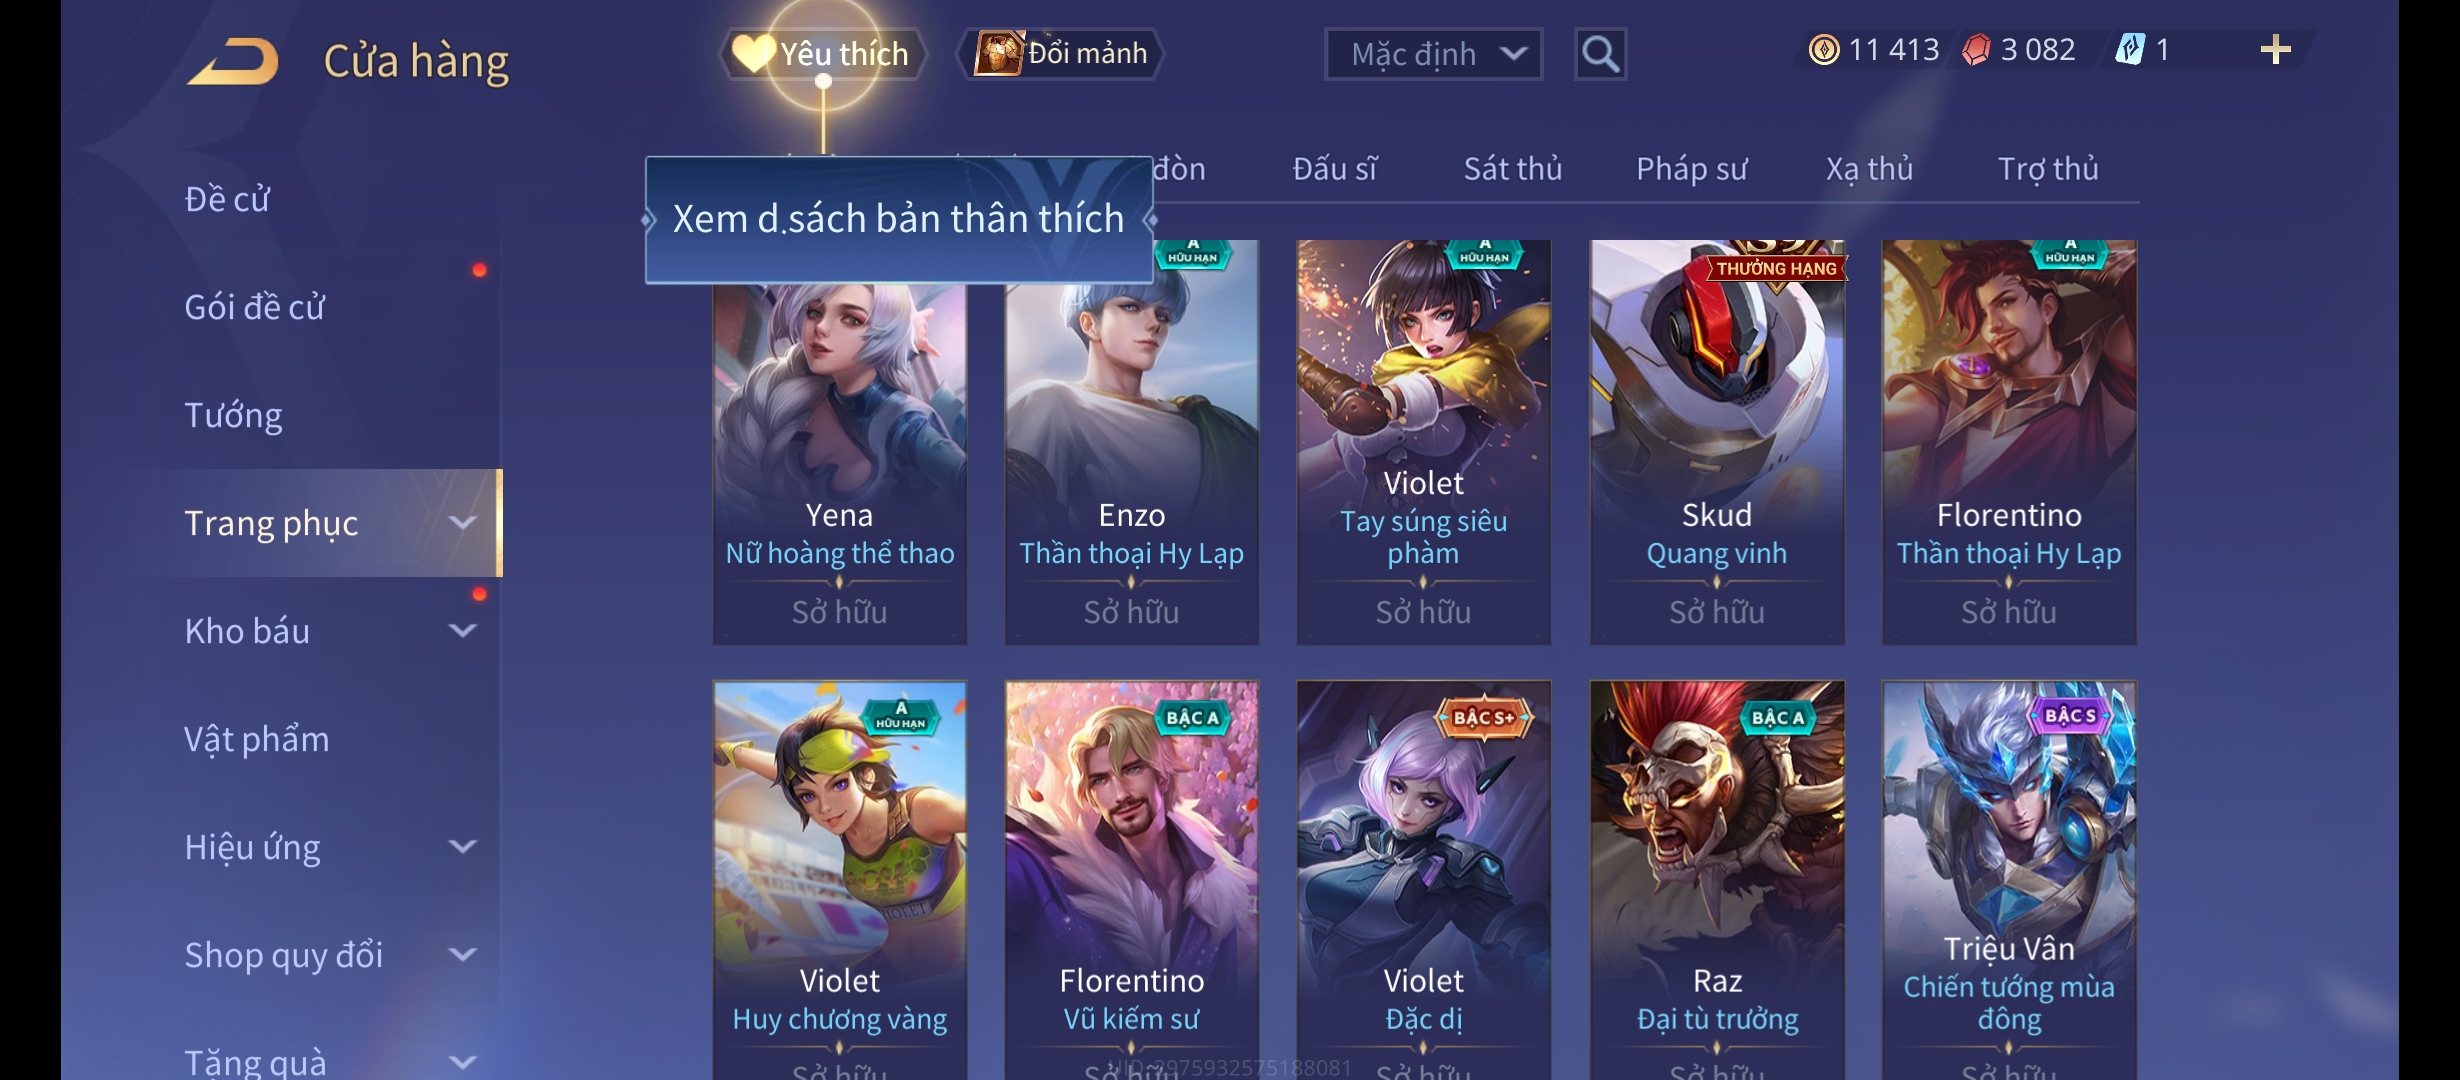
Task: Click the gold coin balance icon
Action: pyautogui.click(x=1824, y=49)
